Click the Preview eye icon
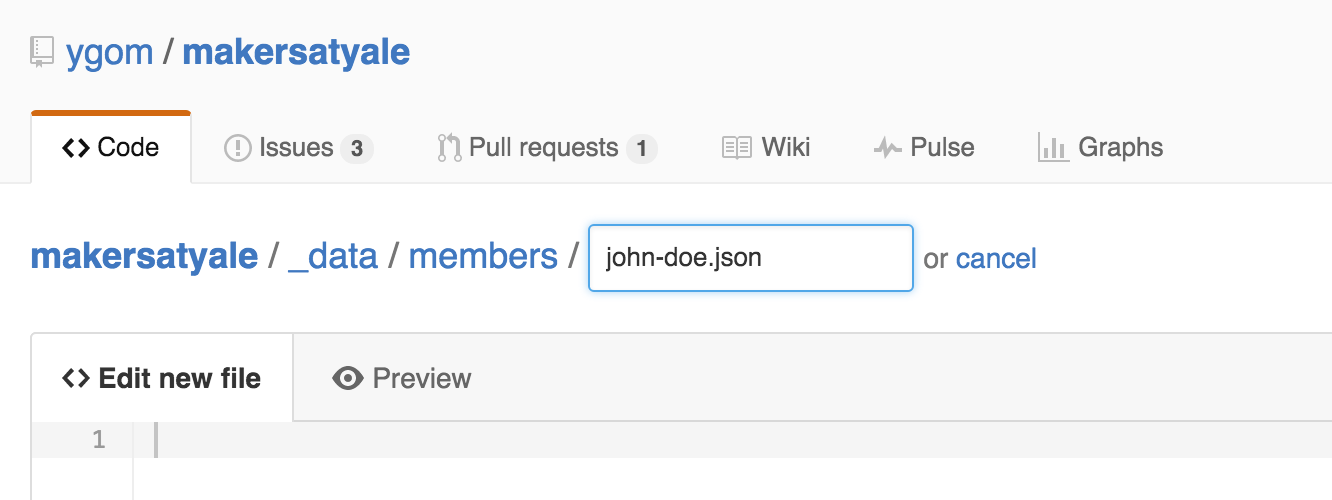Viewport: 1332px width, 500px height. click(347, 378)
